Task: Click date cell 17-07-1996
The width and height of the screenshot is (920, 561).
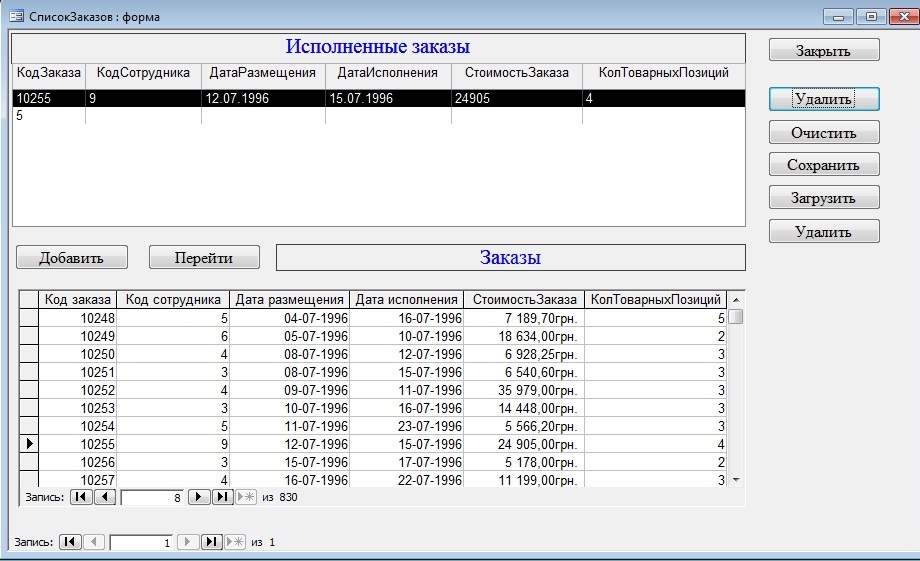Action: pyautogui.click(x=407, y=462)
